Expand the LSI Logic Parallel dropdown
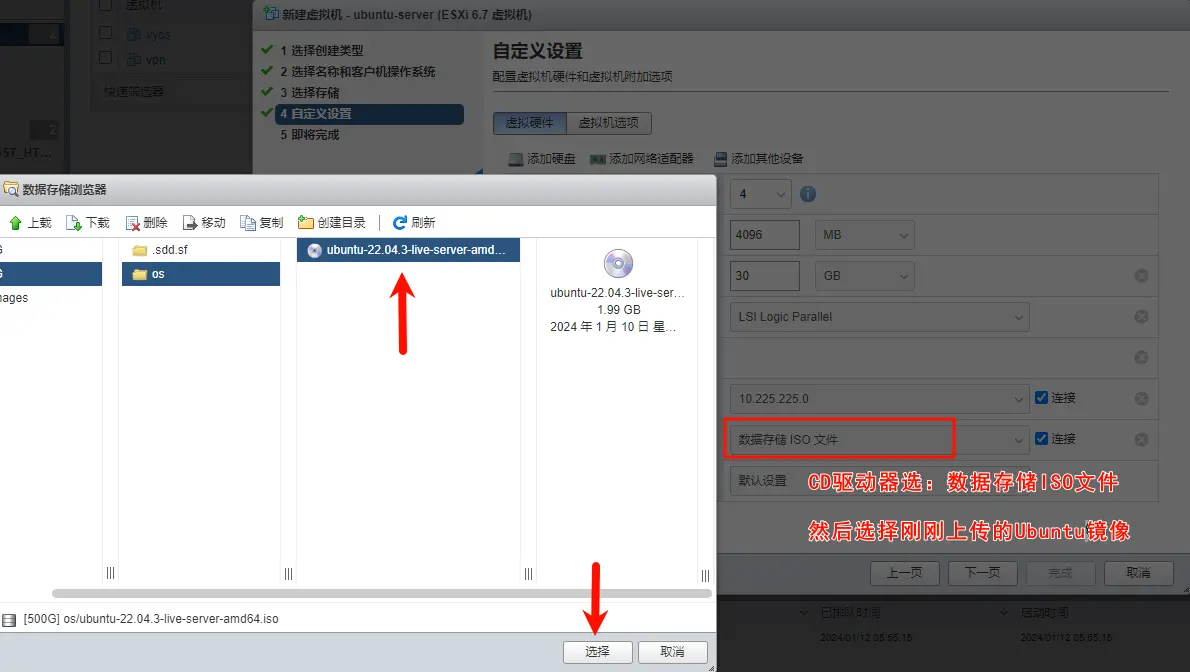The image size is (1190, 672). click(x=880, y=317)
